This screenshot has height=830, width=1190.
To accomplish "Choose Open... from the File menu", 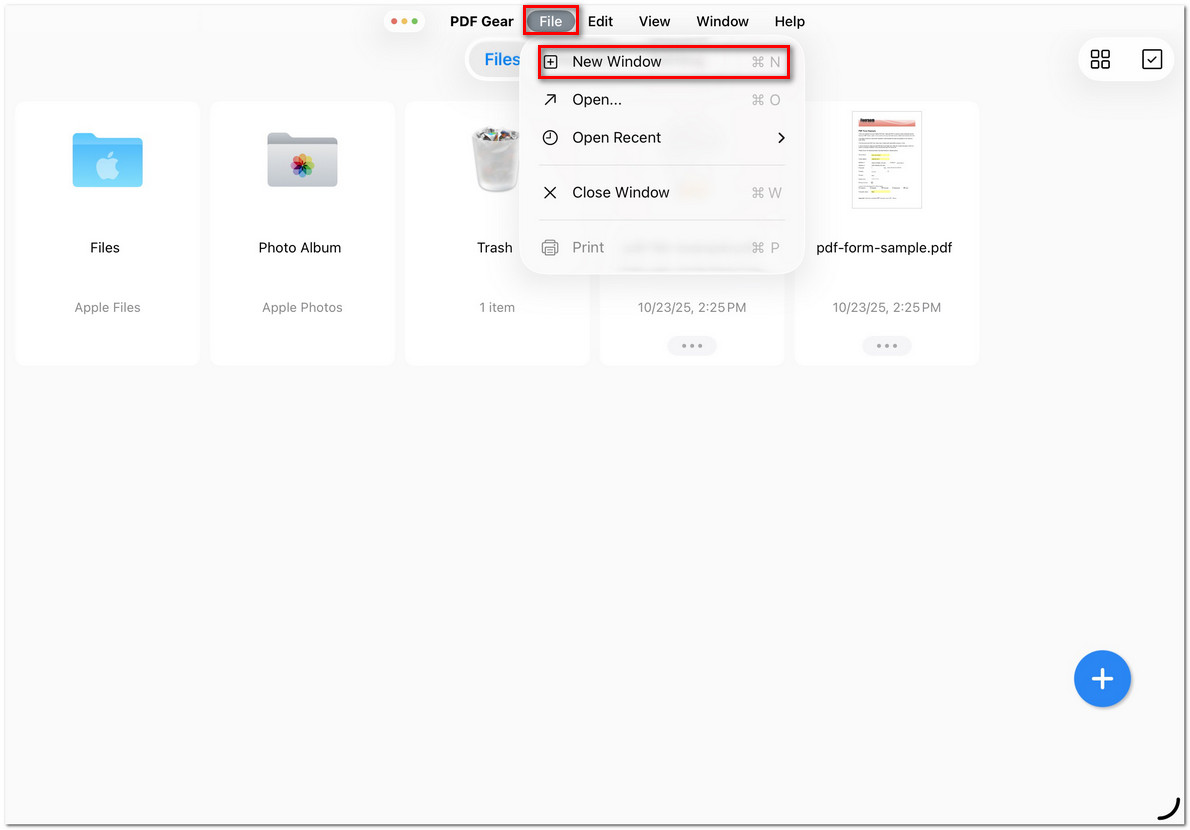I will (597, 99).
